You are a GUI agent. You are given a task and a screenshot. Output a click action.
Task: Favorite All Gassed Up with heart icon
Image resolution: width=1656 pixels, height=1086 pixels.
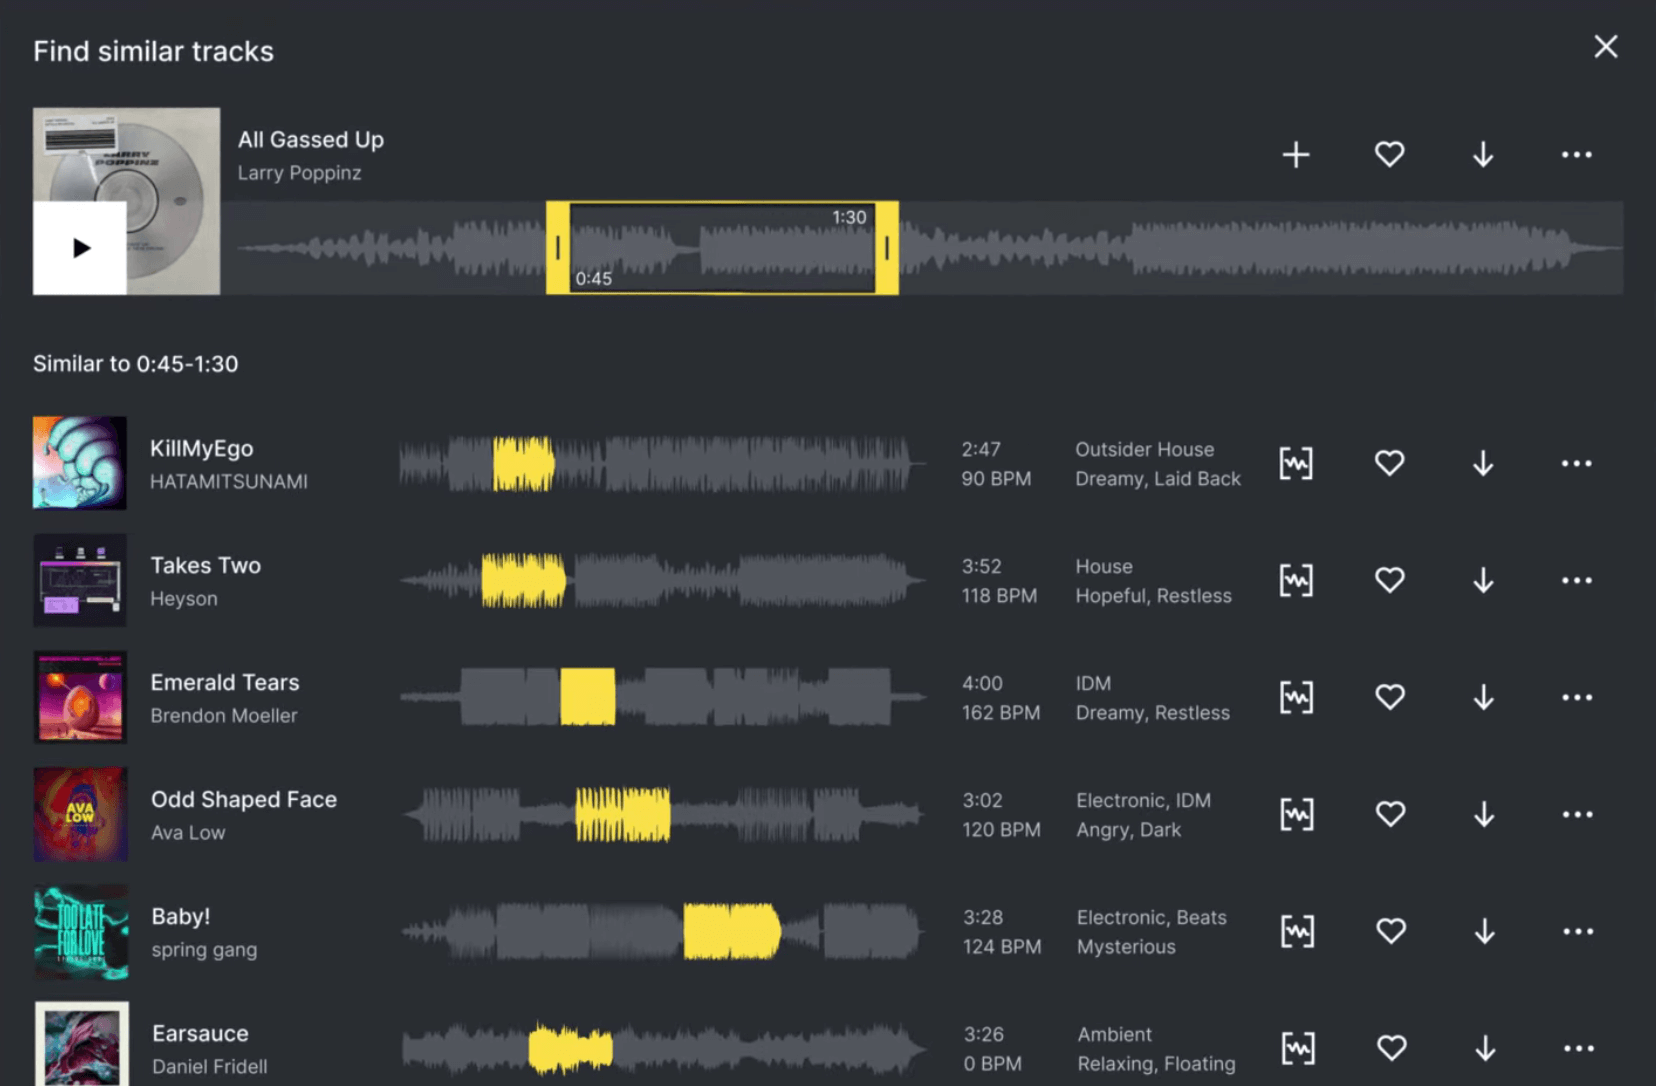(1389, 155)
